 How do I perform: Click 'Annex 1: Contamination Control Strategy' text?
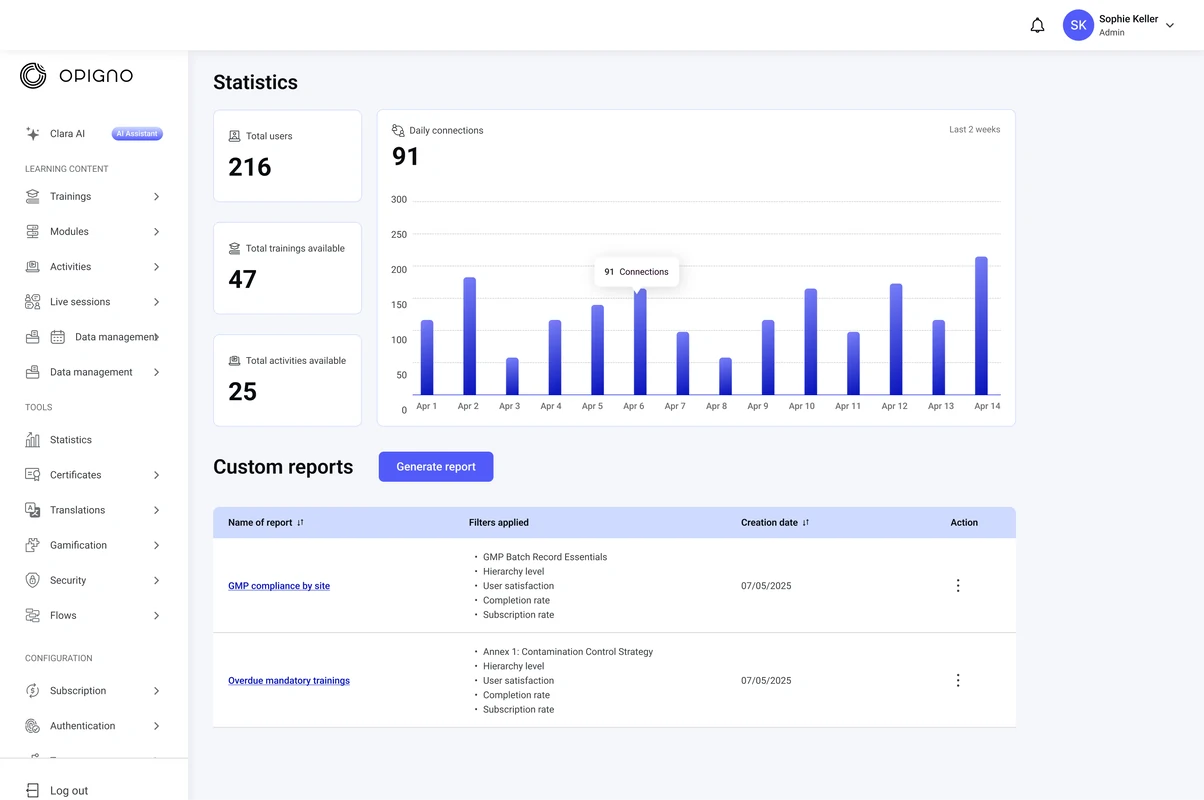(568, 652)
